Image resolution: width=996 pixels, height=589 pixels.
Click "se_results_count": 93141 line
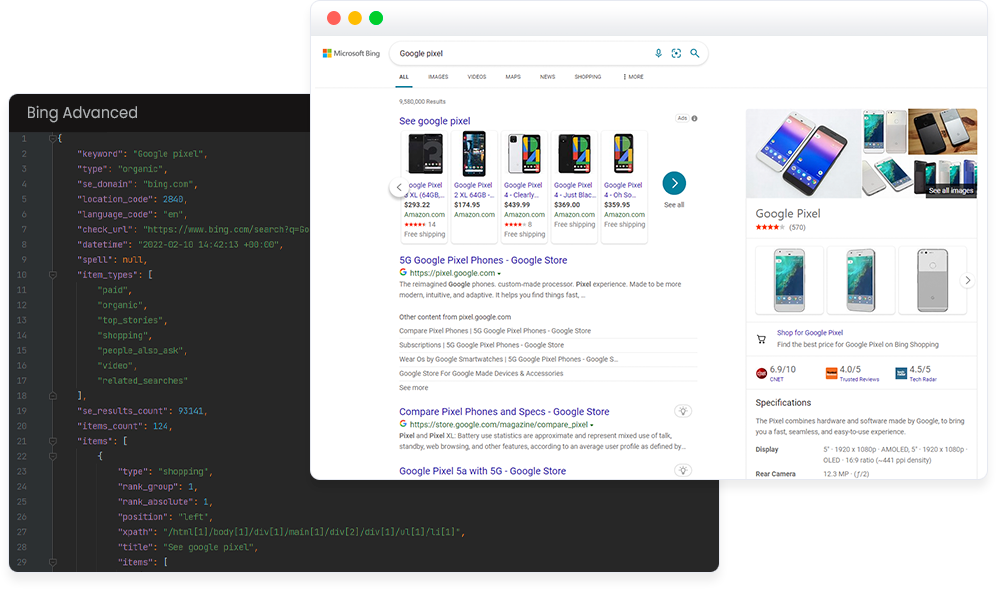[142, 411]
